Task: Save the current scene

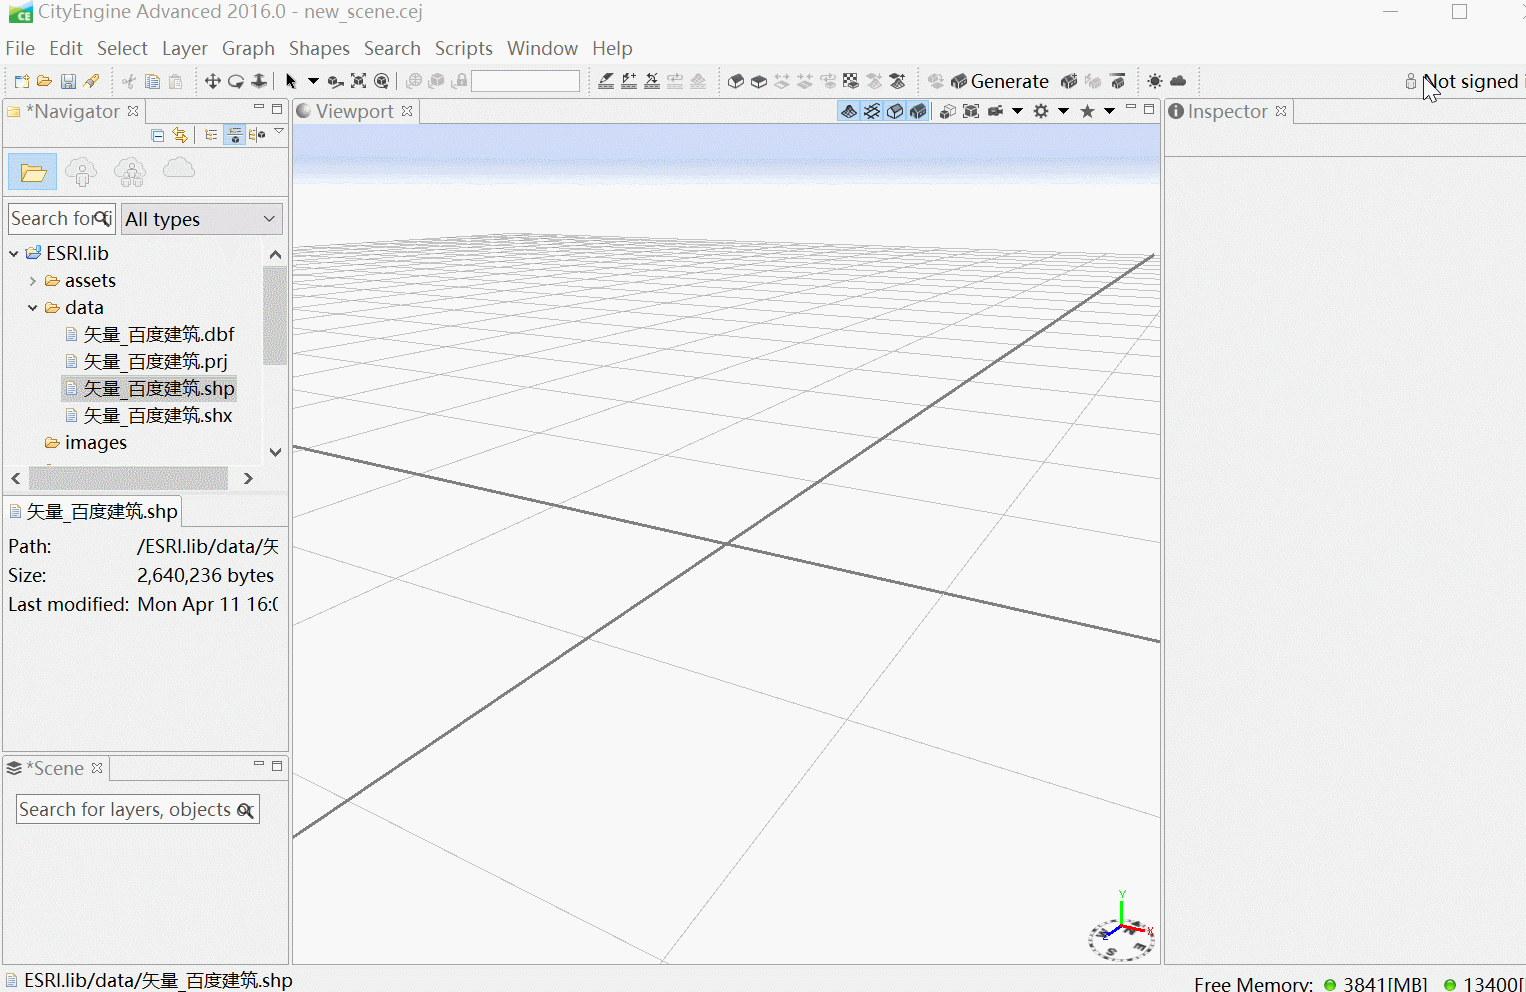Action: coord(68,81)
